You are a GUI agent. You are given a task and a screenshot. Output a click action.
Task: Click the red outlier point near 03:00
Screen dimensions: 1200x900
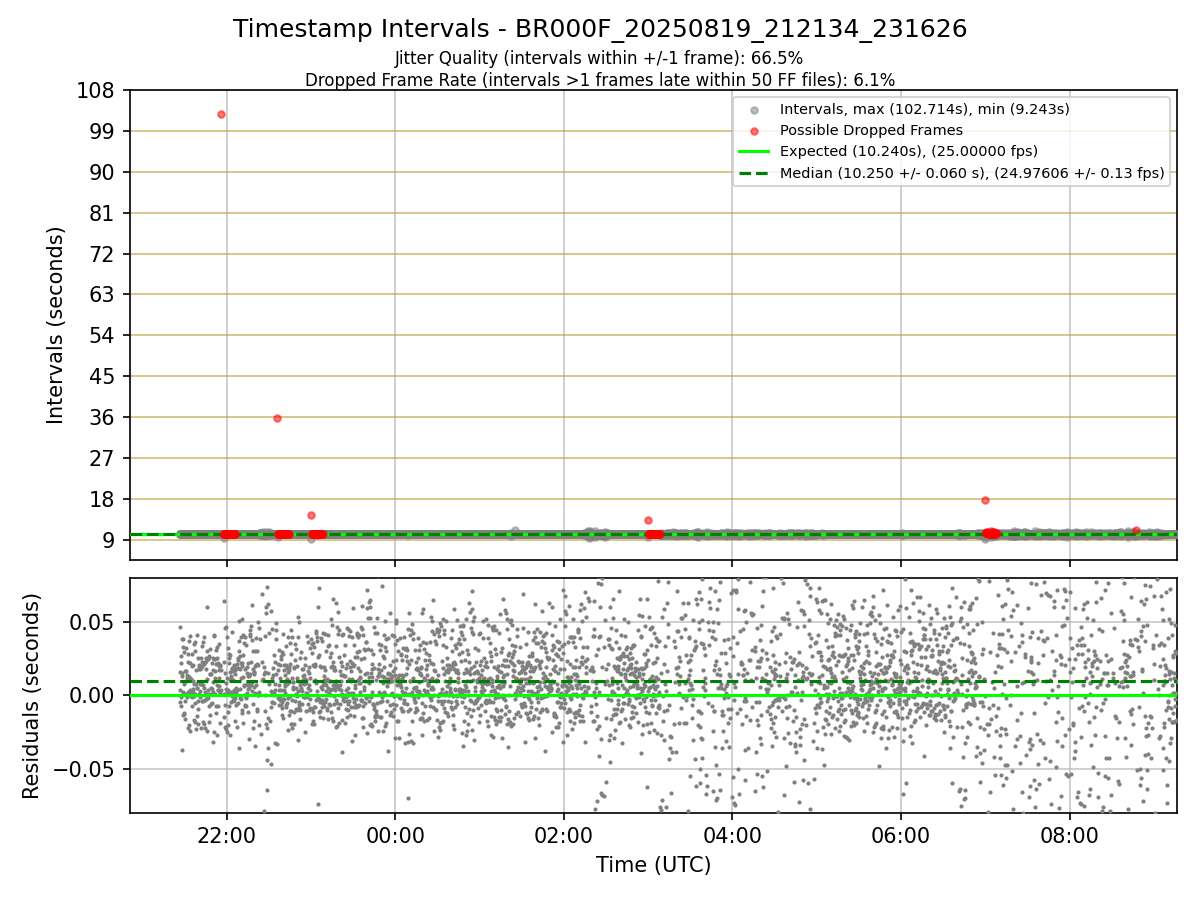(648, 520)
